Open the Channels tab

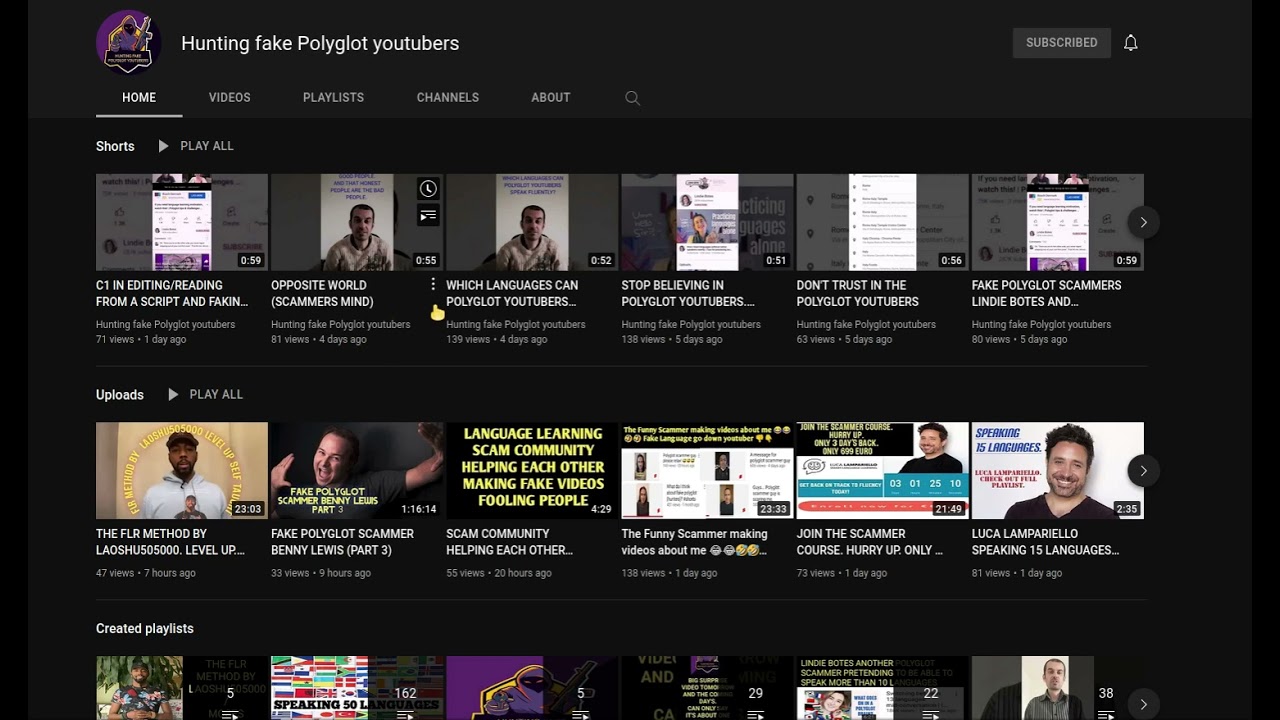pos(448,98)
